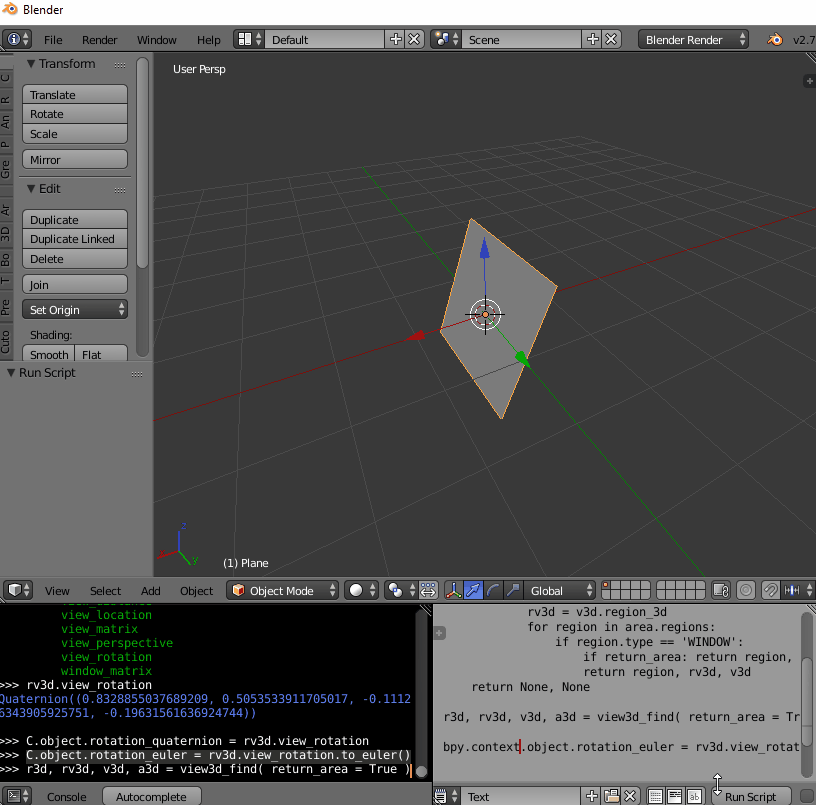
Task: Open the File menu
Action: (53, 40)
